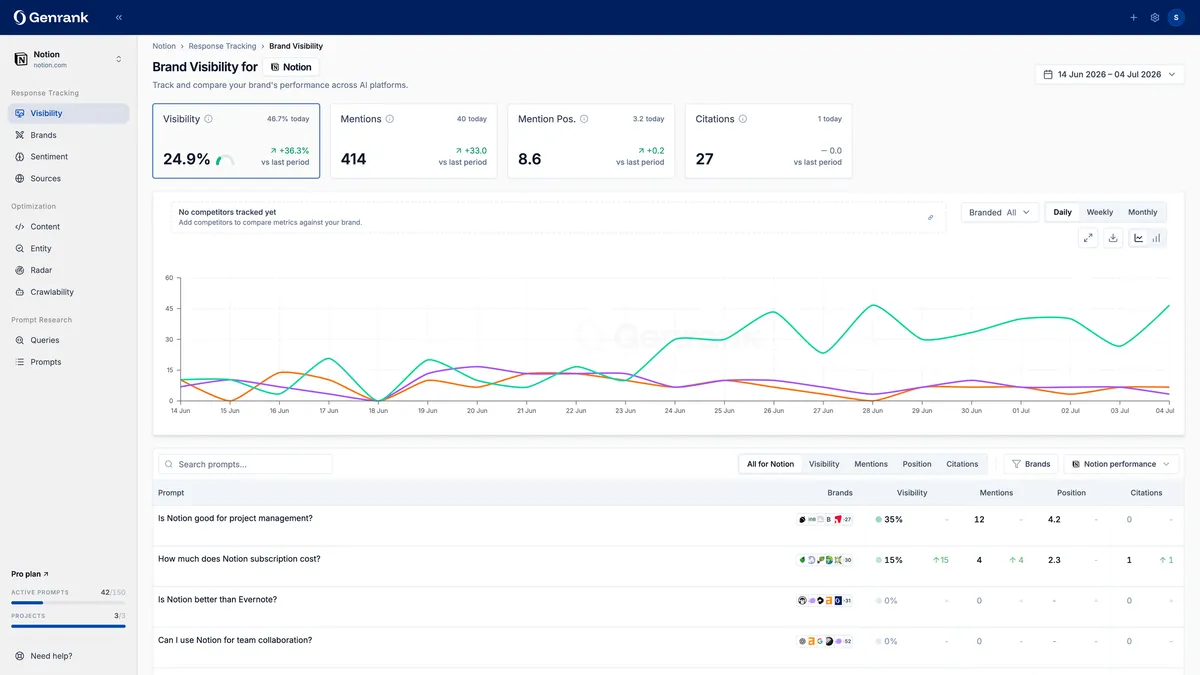Click Projects progress bar
This screenshot has height=675, width=1200.
pyautogui.click(x=68, y=626)
